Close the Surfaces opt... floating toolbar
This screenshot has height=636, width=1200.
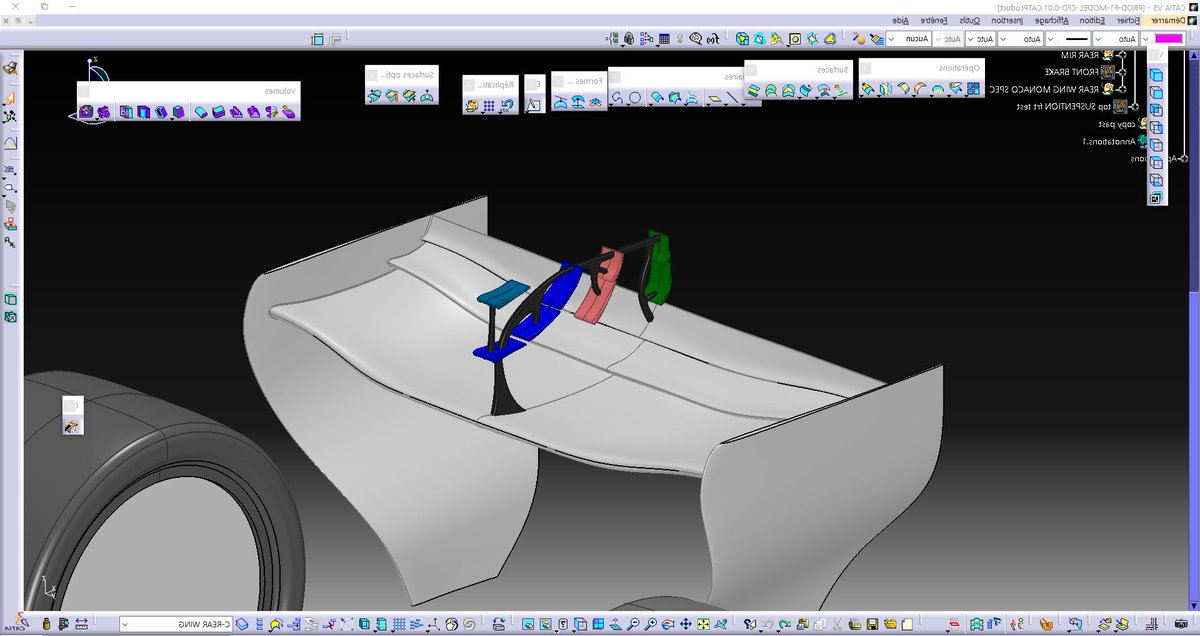click(372, 75)
